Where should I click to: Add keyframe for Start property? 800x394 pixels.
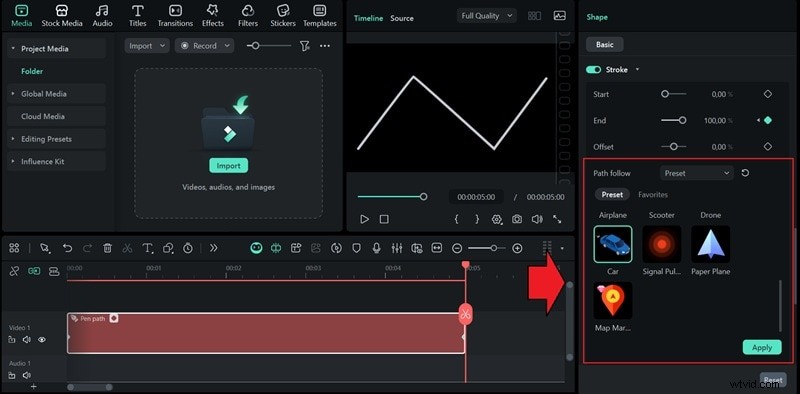(767, 94)
